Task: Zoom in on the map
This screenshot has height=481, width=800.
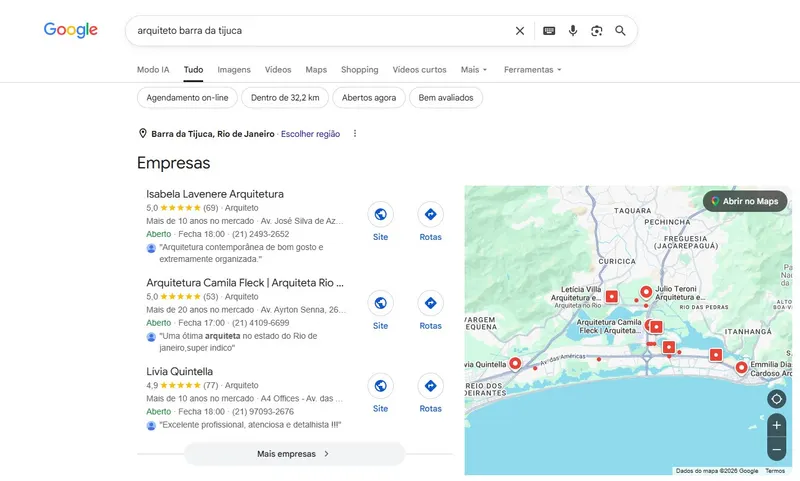Action: click(777, 425)
